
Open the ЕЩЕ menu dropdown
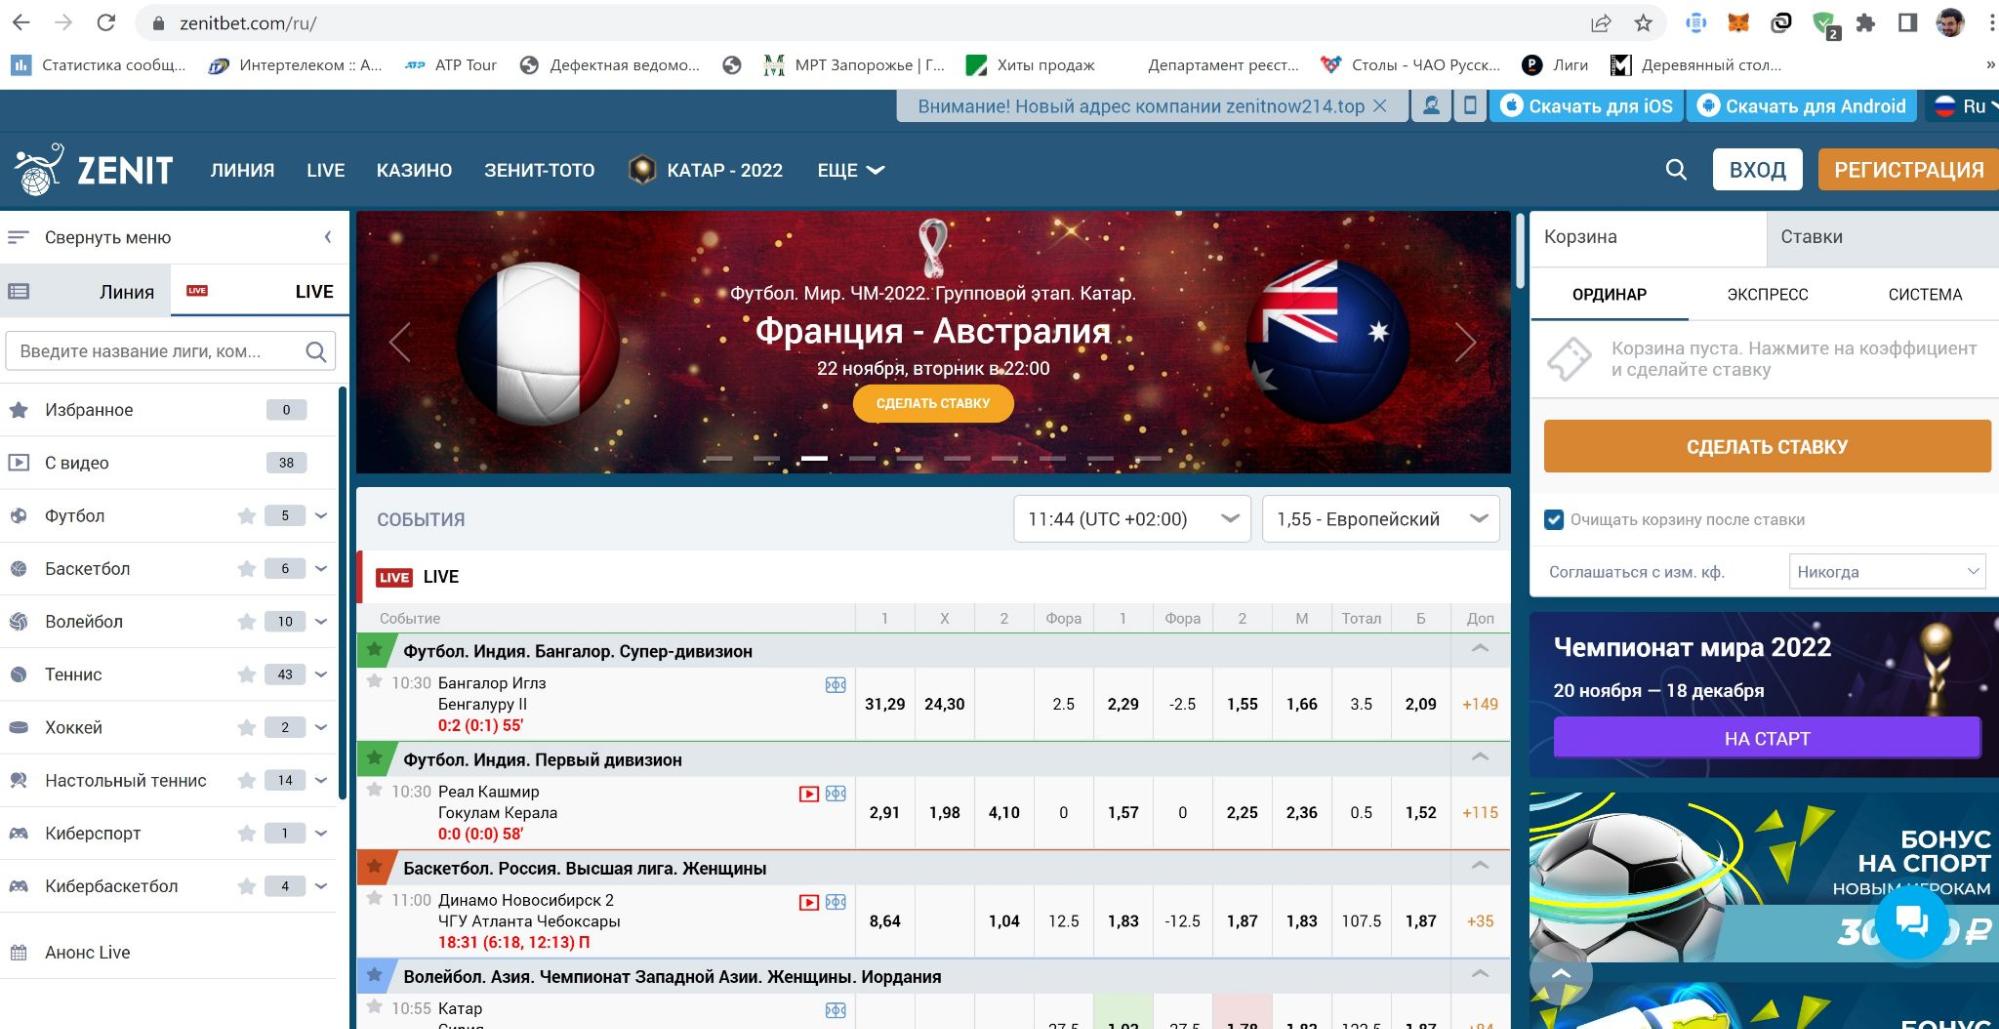tap(851, 170)
